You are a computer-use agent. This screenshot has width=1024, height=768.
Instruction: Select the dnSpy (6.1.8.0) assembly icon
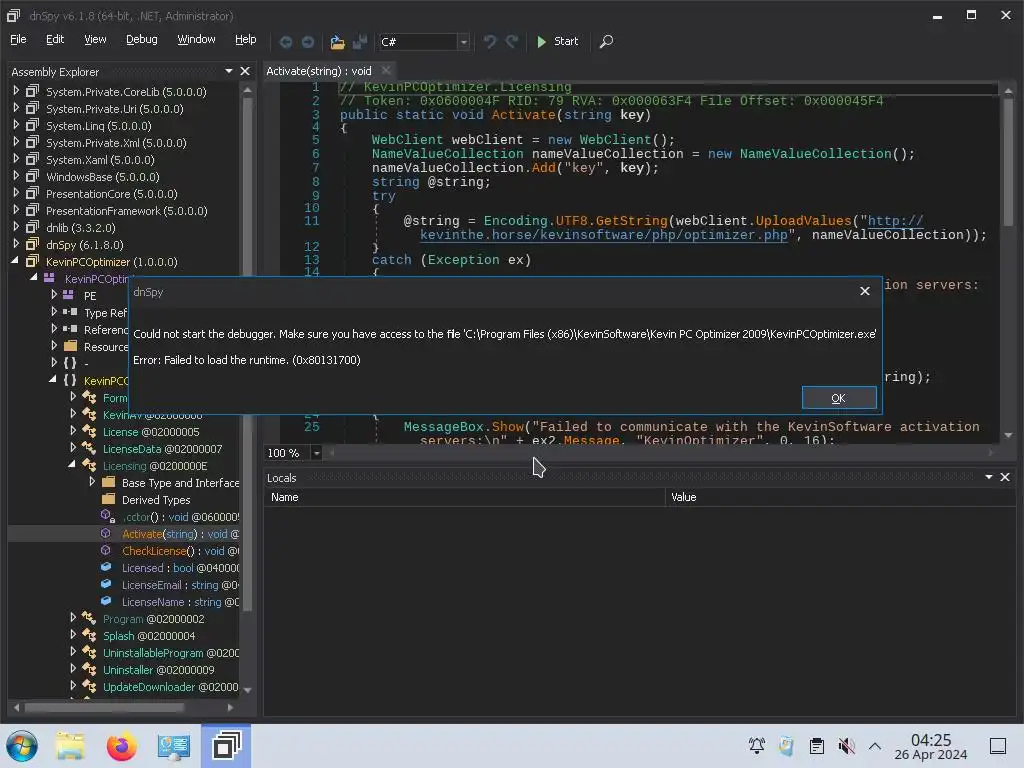point(32,244)
